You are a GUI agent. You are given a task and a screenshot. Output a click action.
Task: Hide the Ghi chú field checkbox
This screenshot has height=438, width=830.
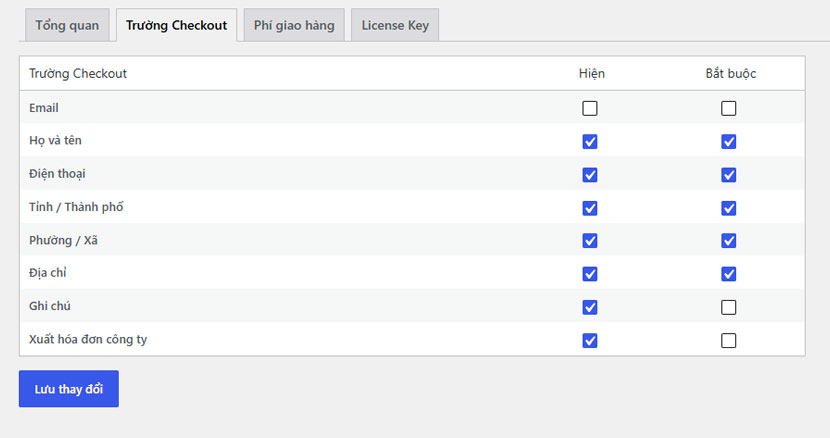click(x=590, y=307)
